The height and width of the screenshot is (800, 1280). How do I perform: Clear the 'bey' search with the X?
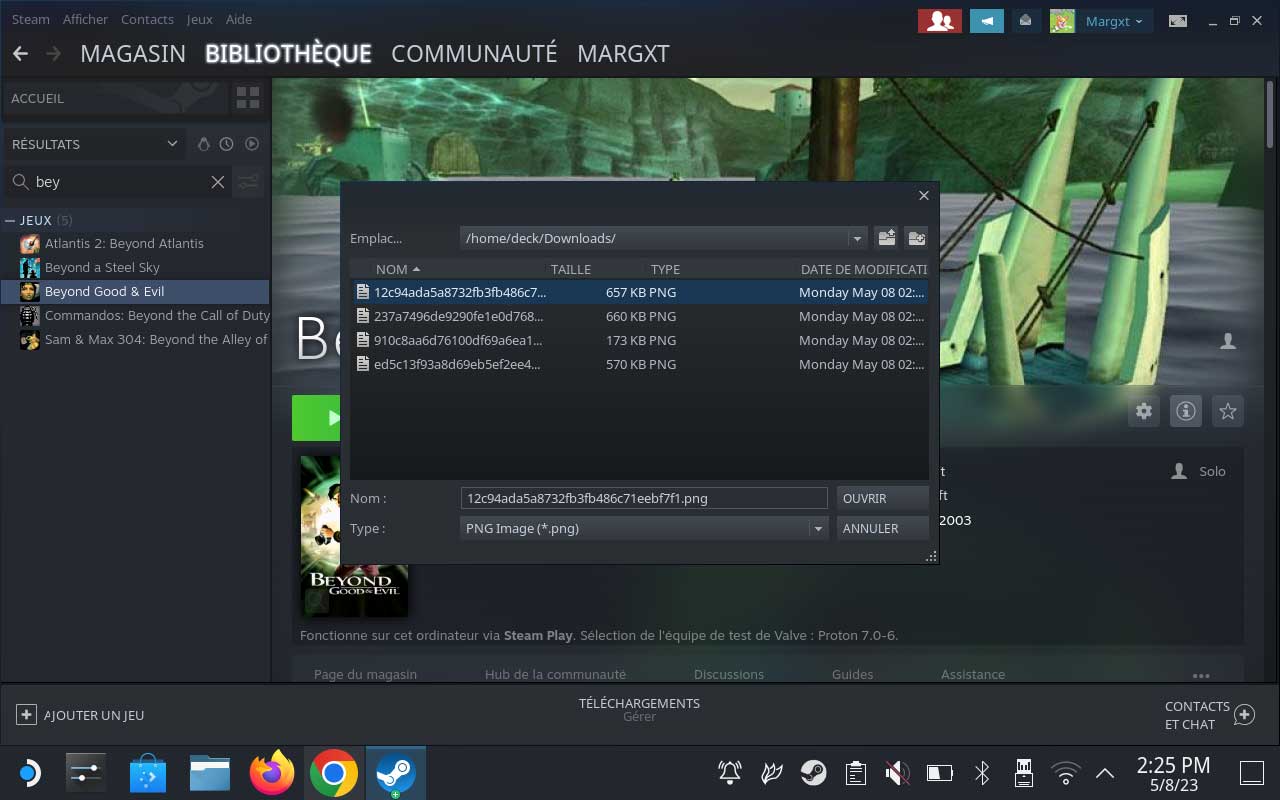pos(217,182)
